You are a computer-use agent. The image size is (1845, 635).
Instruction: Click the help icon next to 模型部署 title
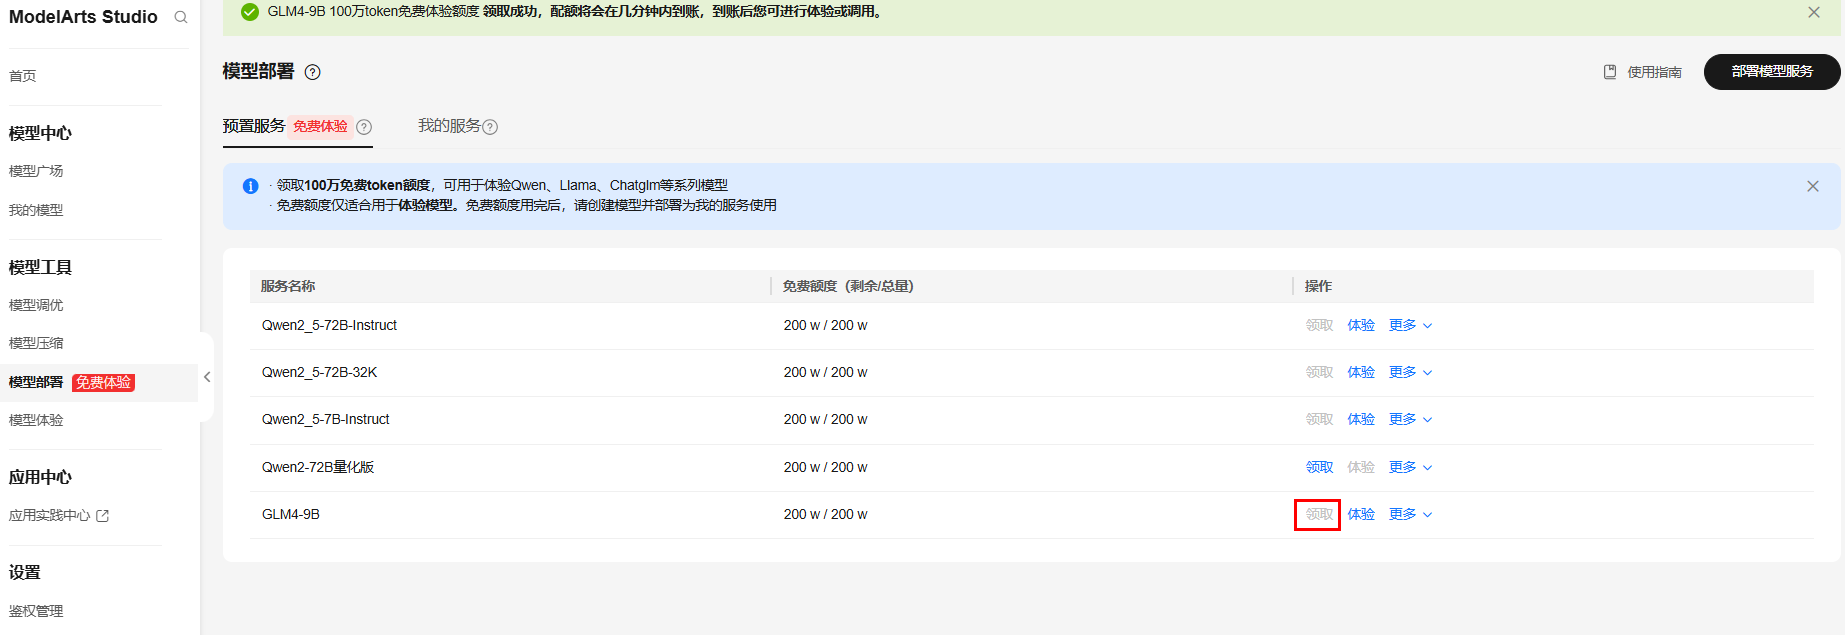(313, 72)
